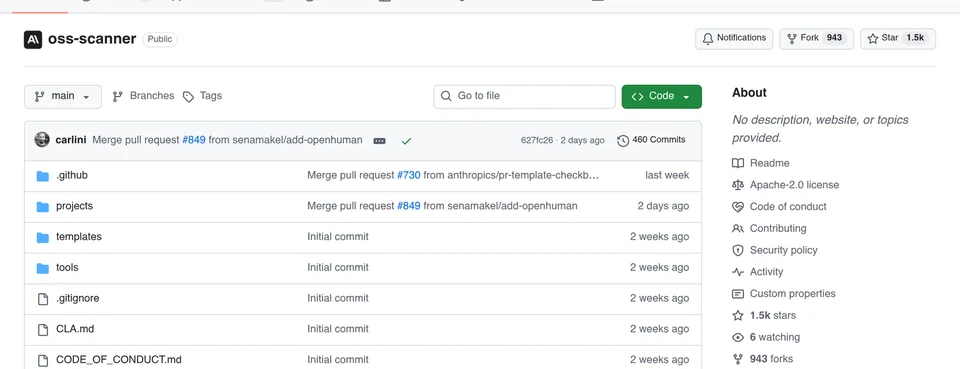Click the CLA.md file icon

(43, 329)
